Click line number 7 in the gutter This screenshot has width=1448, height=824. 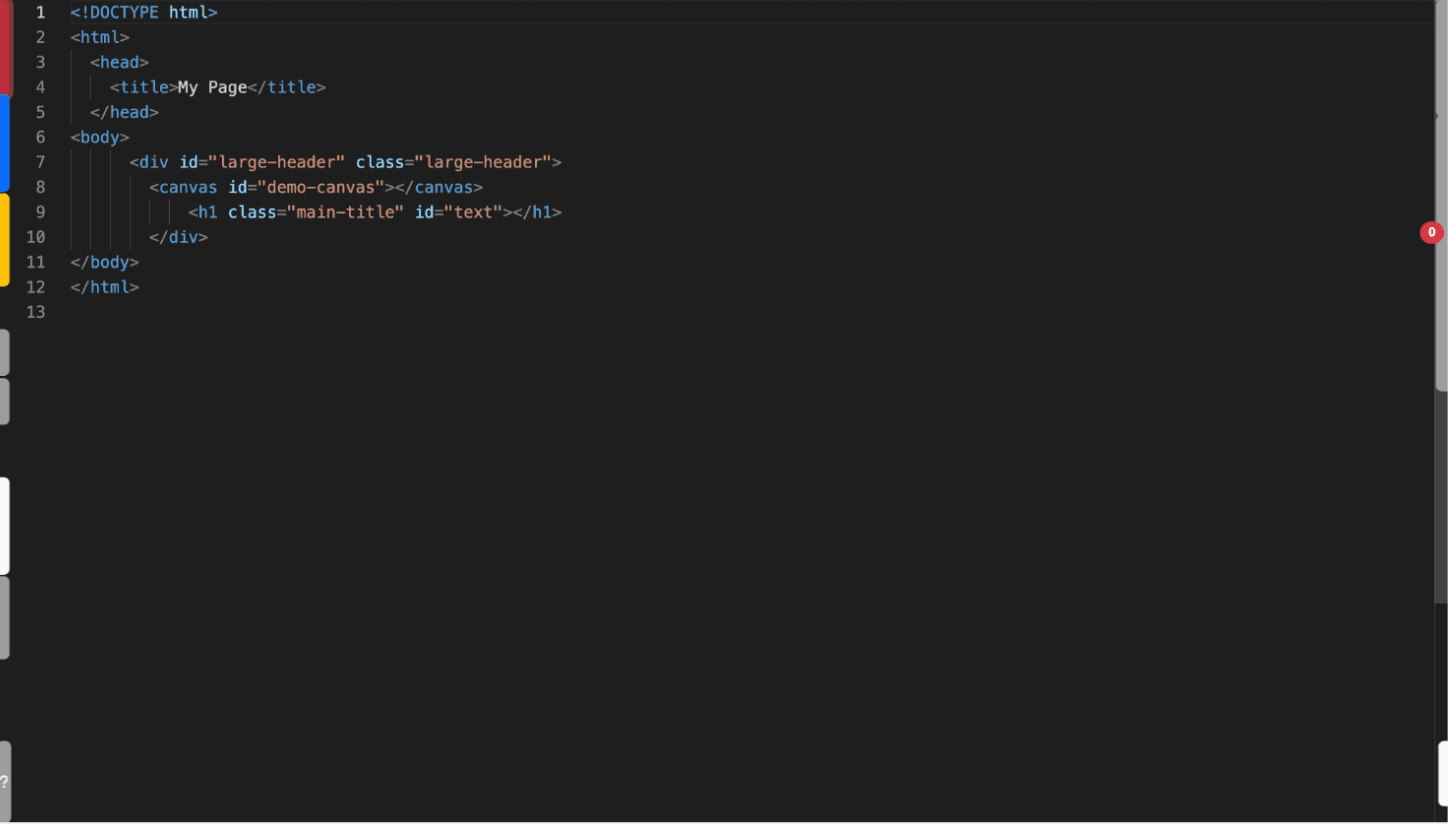click(40, 162)
